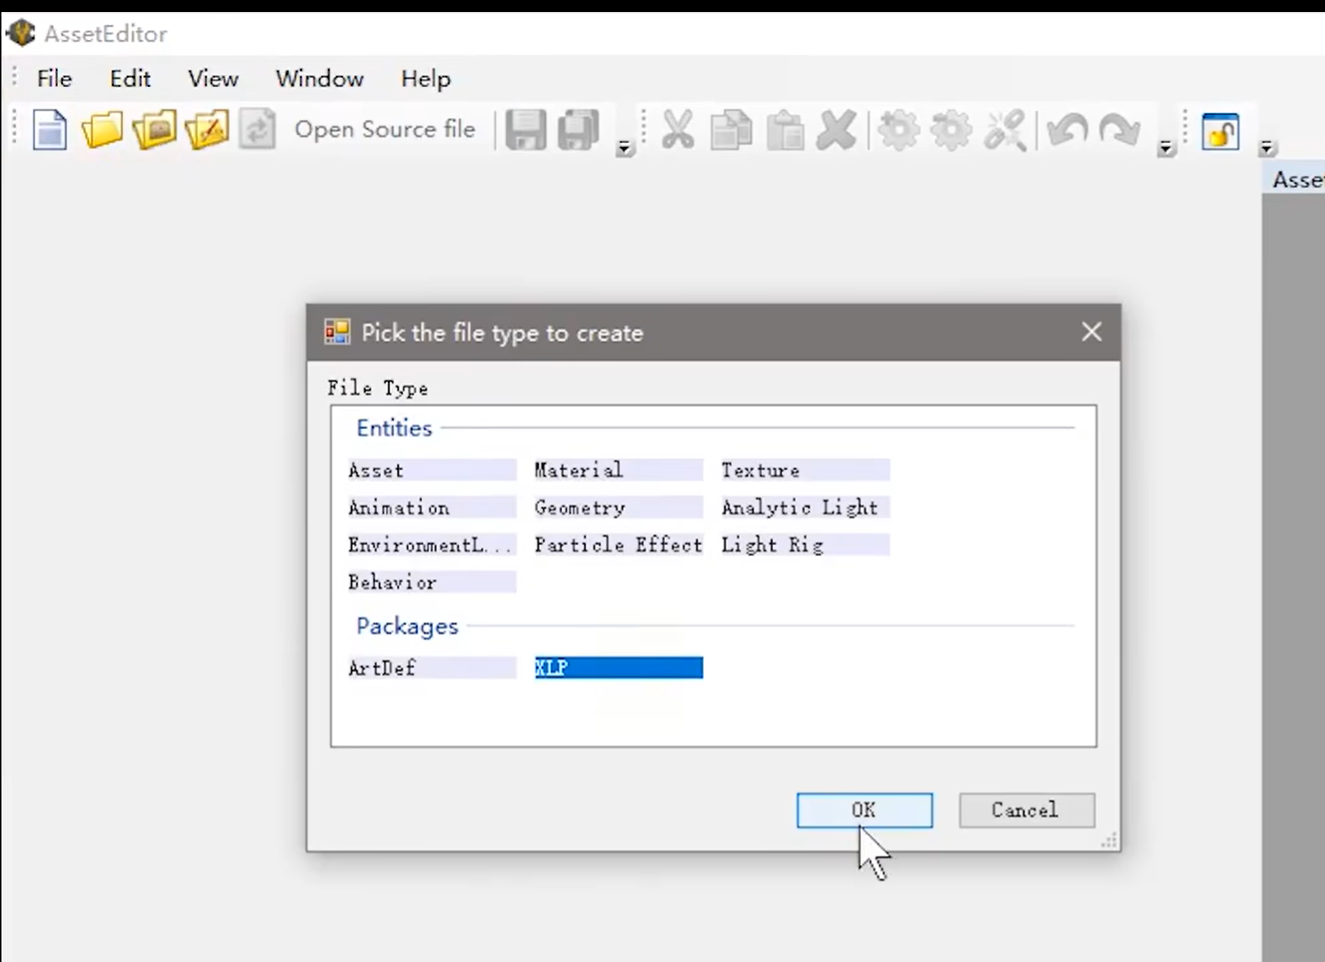Click the dialog title bar icon

337,332
